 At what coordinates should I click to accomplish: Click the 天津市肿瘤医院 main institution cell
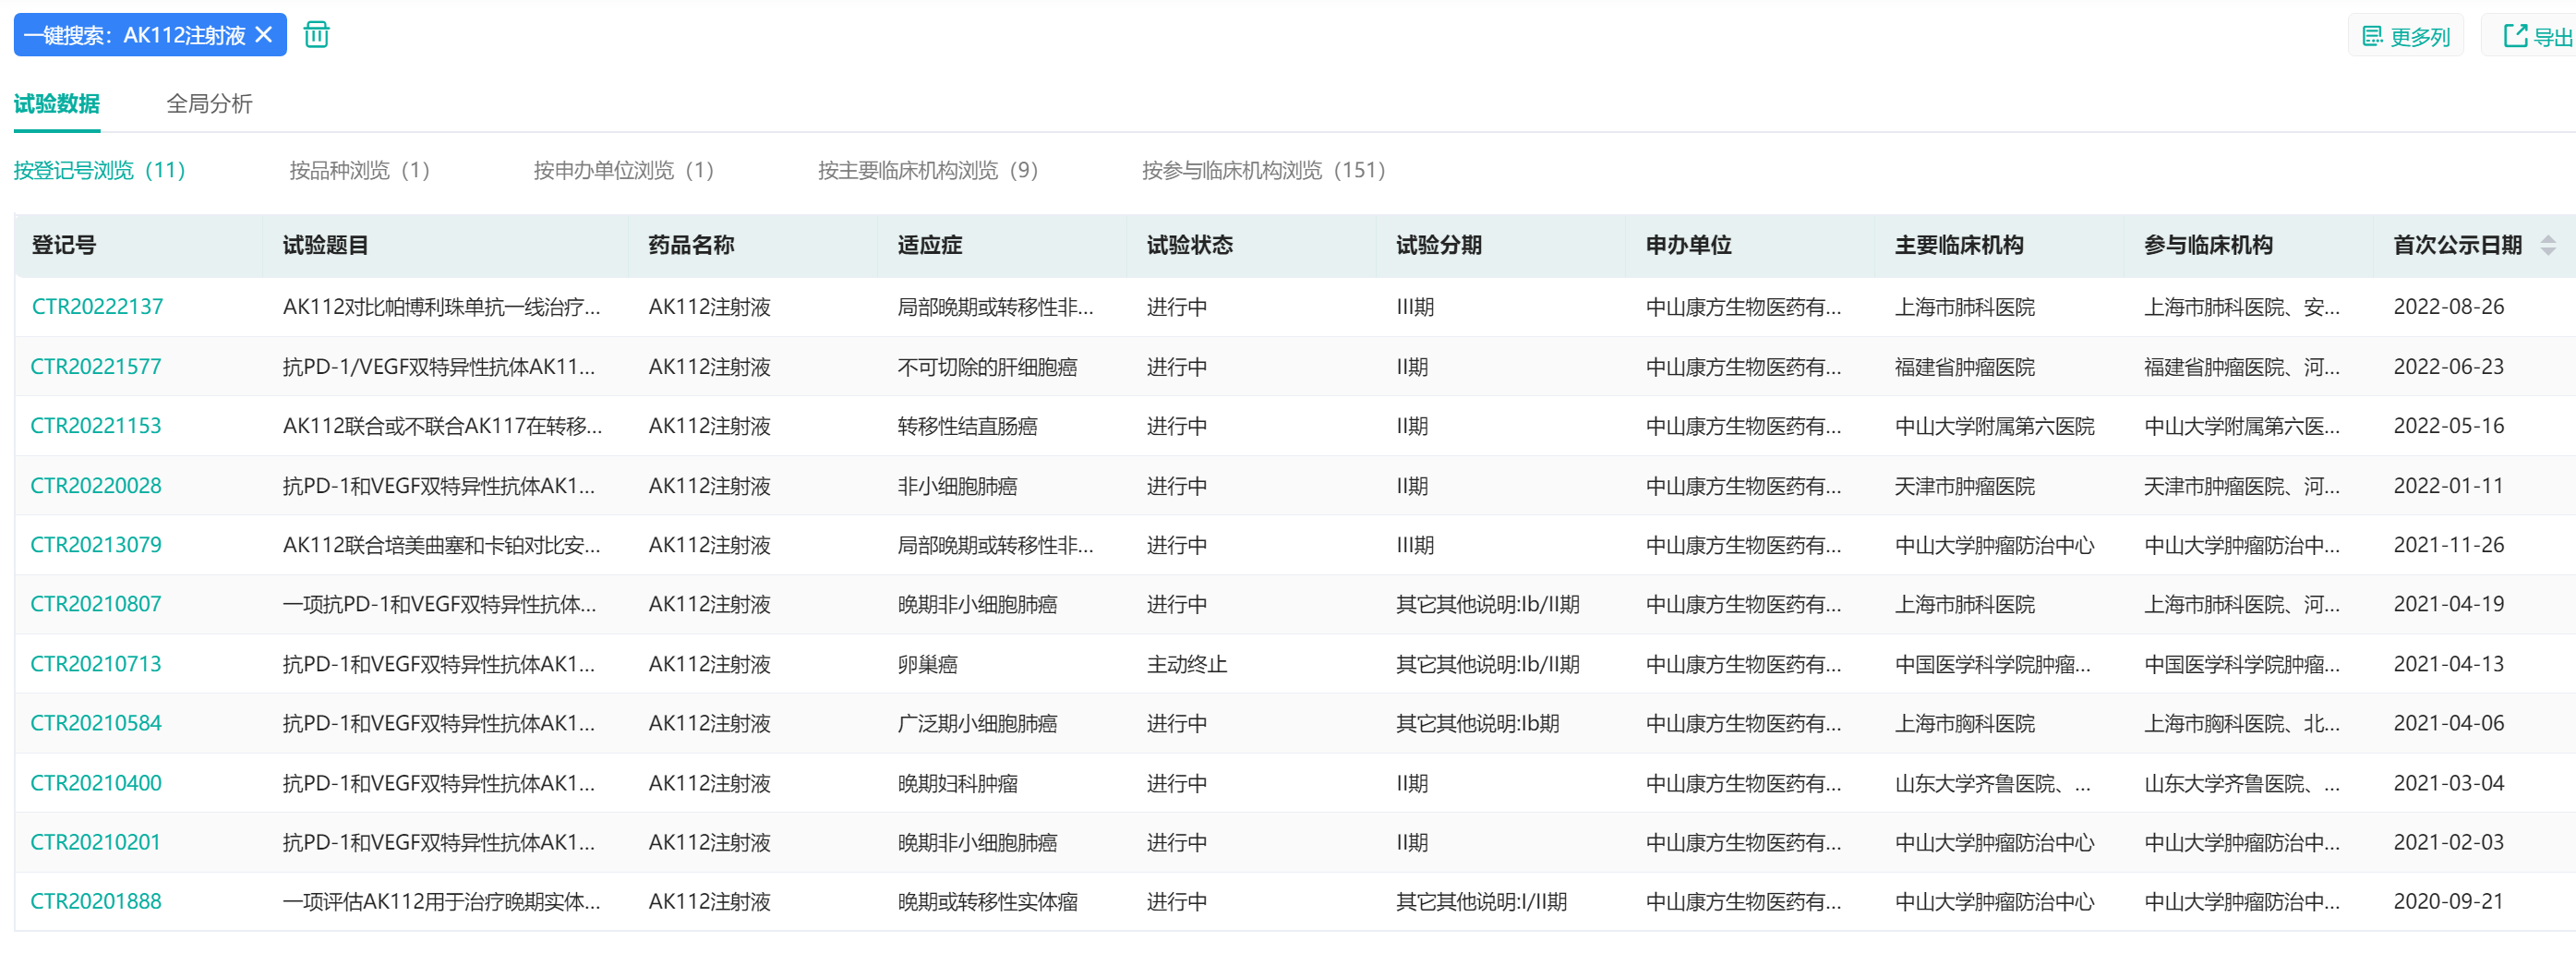point(1965,486)
